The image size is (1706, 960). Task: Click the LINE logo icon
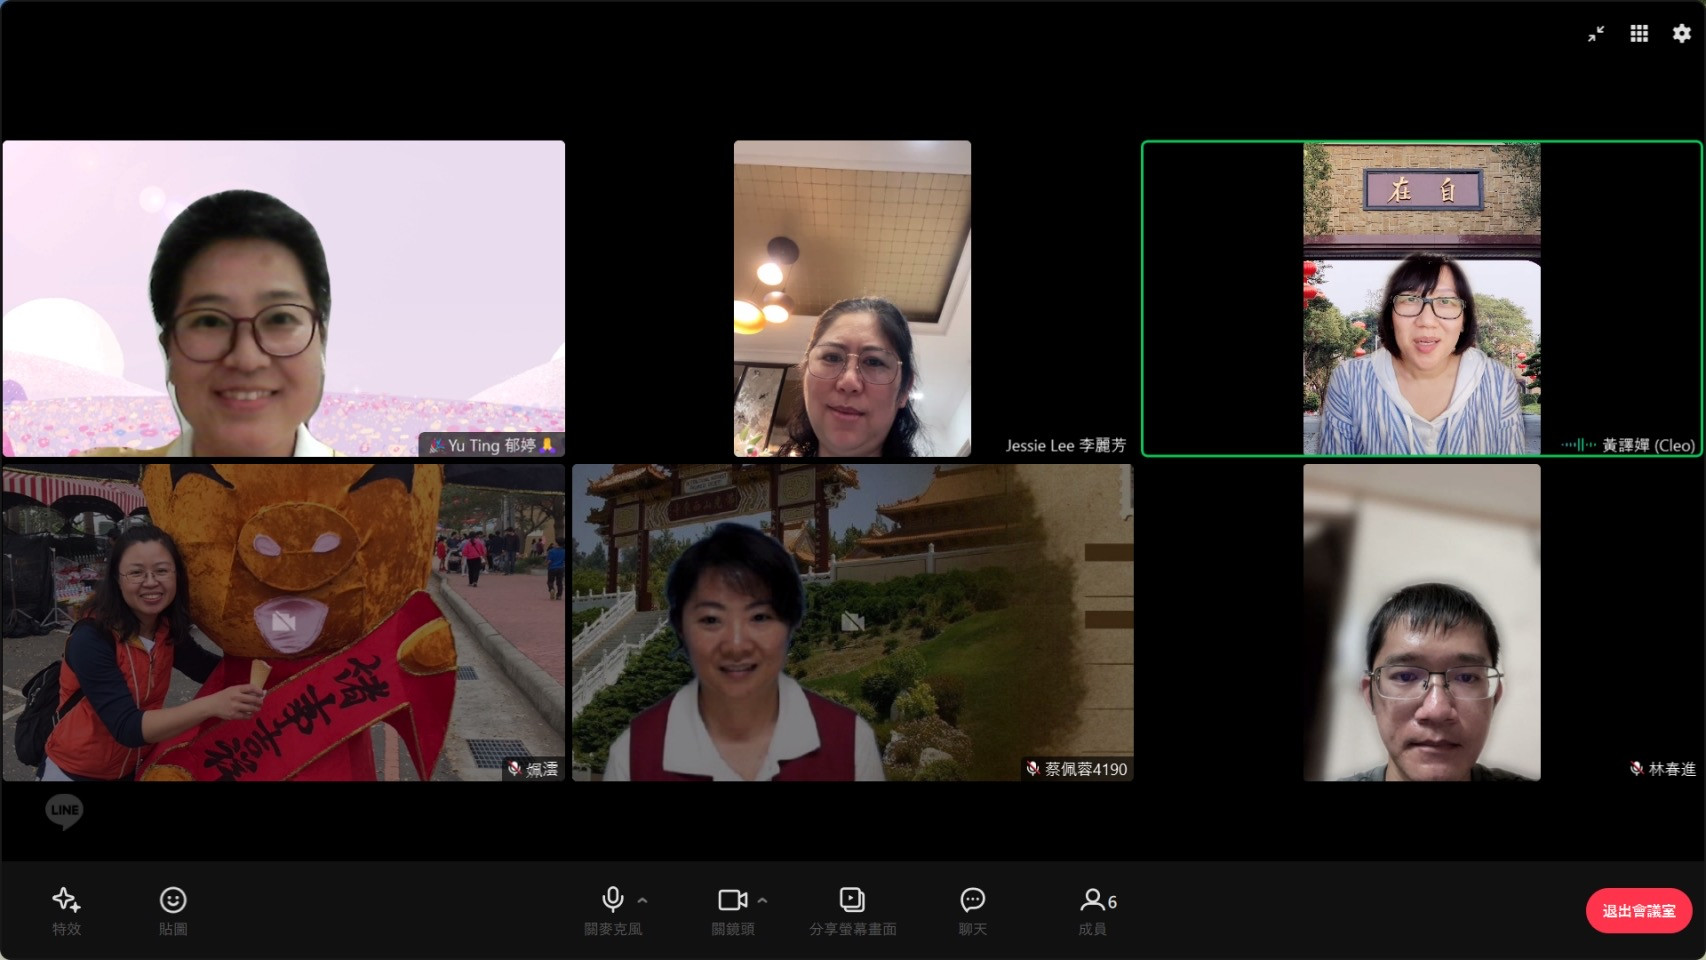(64, 810)
